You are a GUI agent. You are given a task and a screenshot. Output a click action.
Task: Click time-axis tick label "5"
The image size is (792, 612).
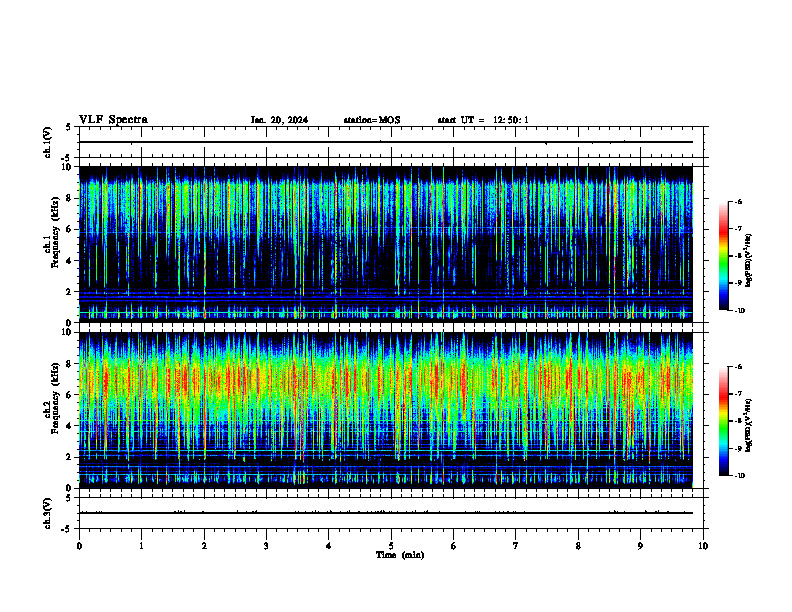tap(391, 546)
